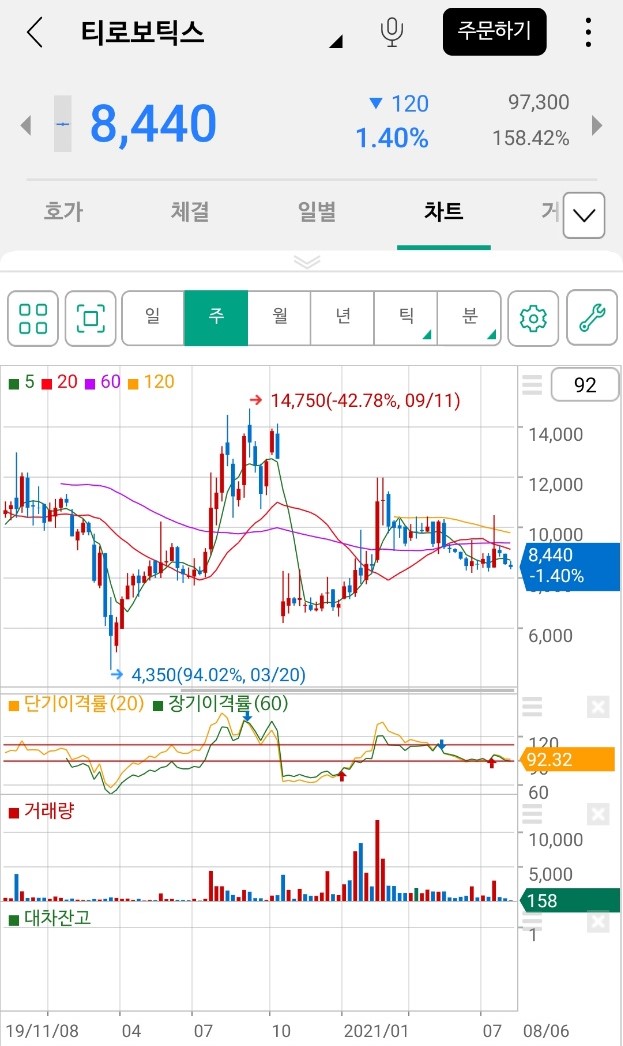Close the 거래량 volume panel
623x1046 pixels.
coord(598,814)
